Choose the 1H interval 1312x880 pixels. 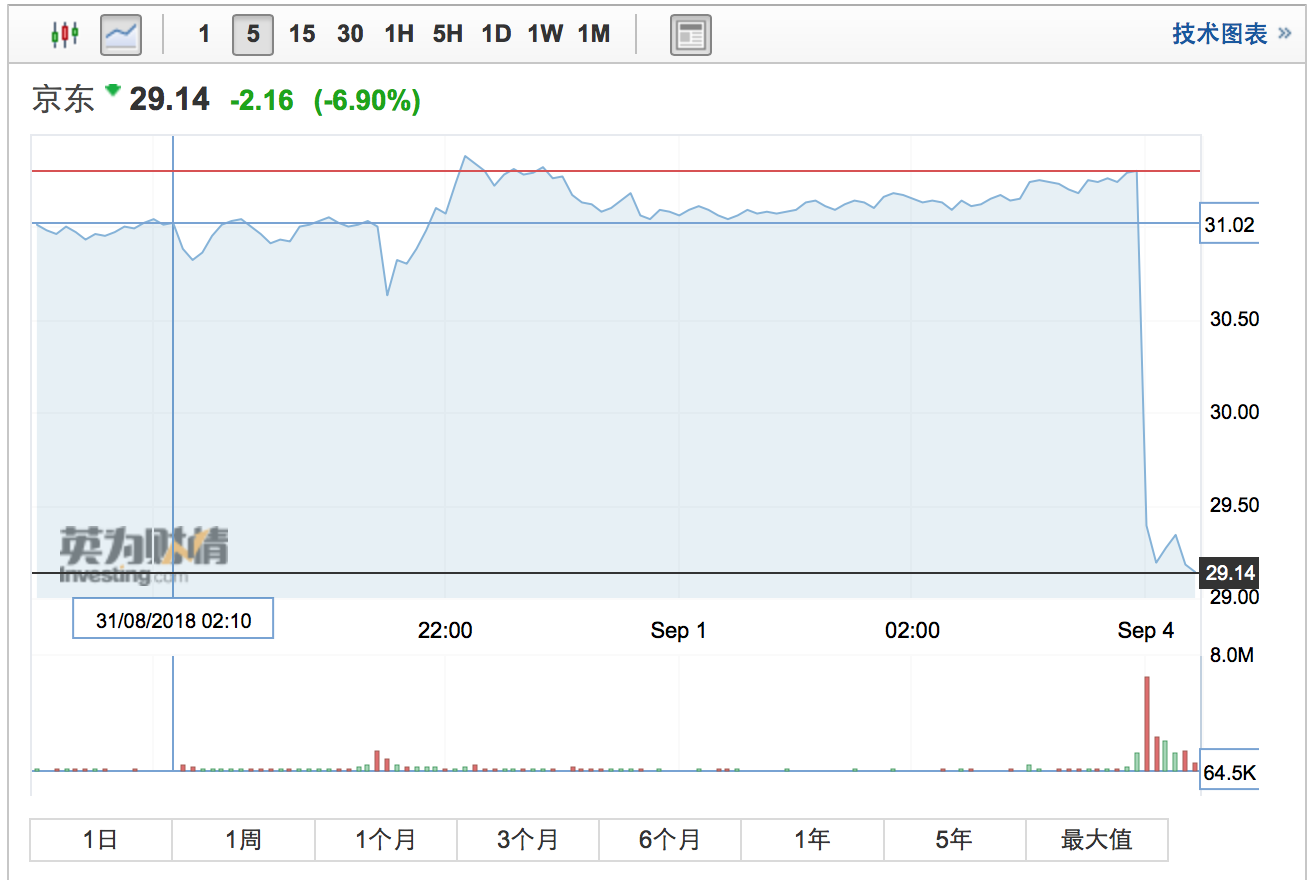coord(399,35)
